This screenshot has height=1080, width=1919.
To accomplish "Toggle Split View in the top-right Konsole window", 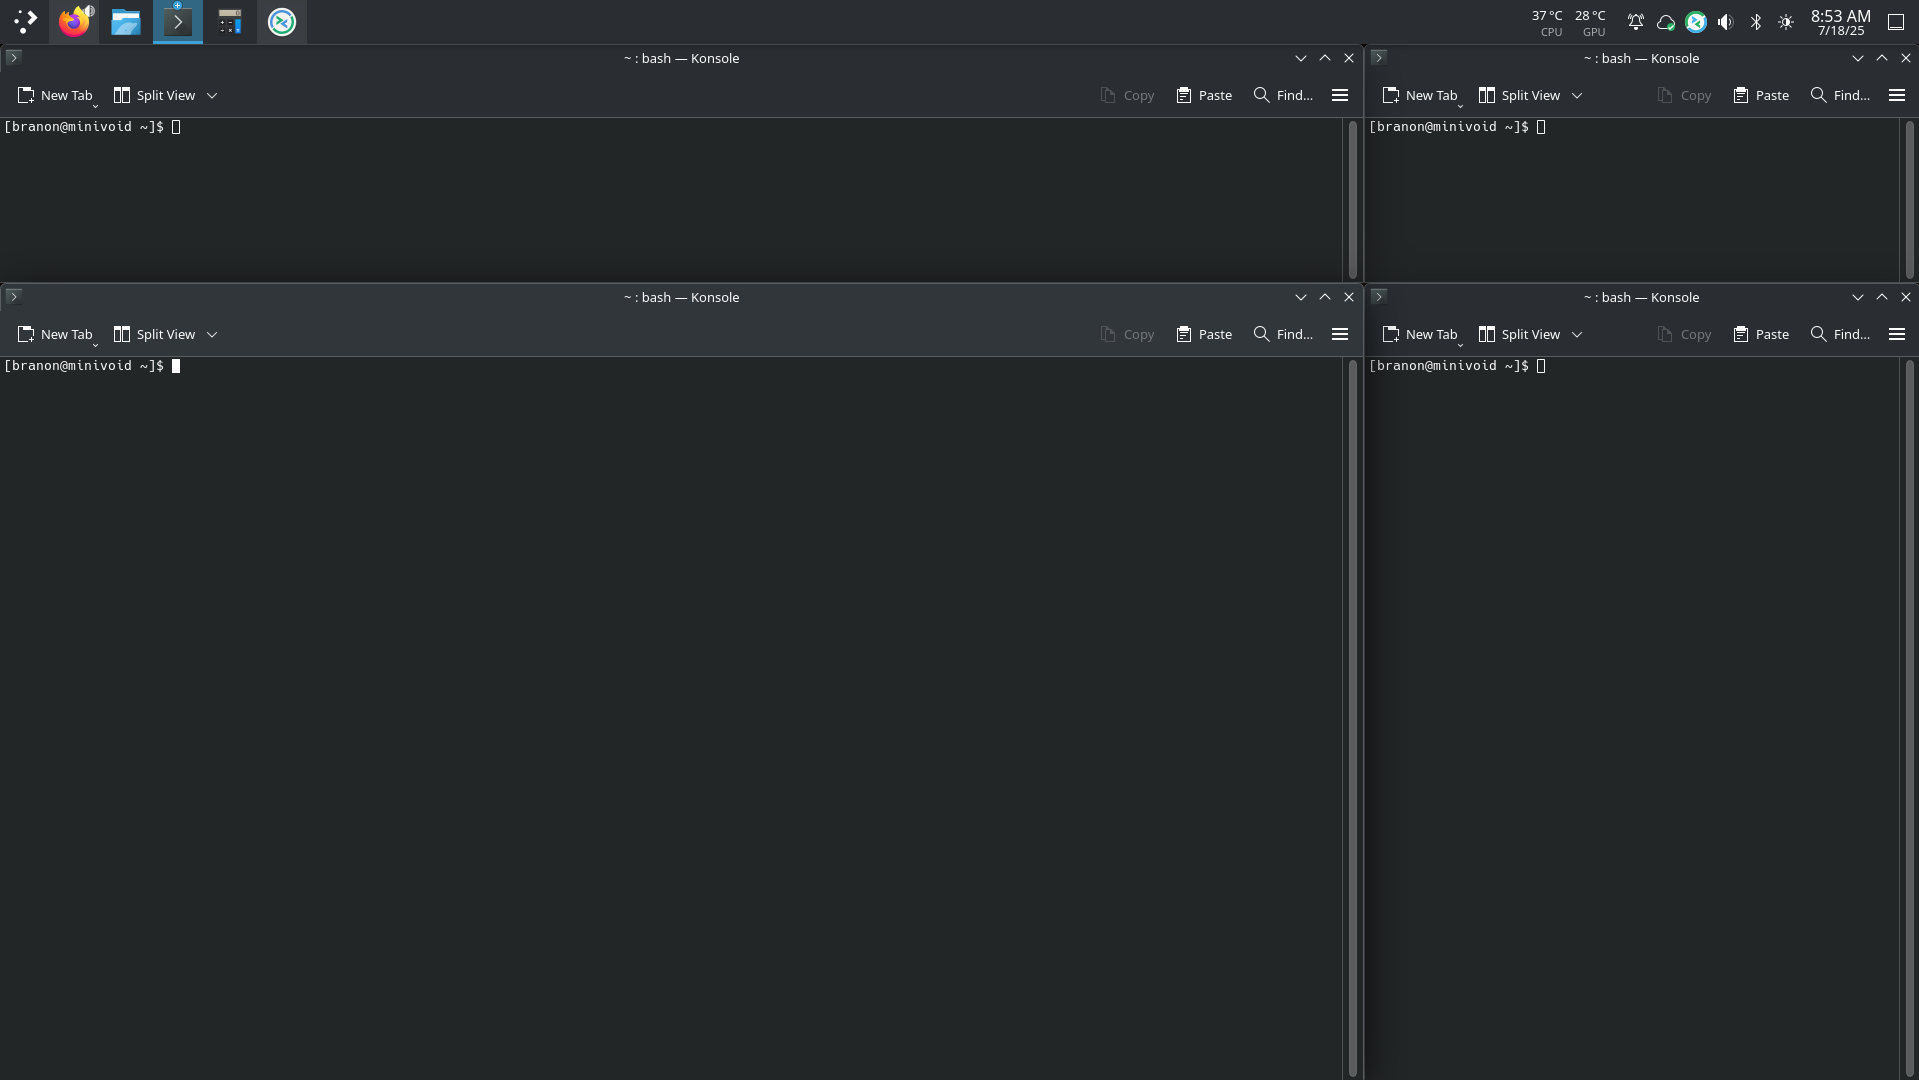I will tap(1519, 95).
